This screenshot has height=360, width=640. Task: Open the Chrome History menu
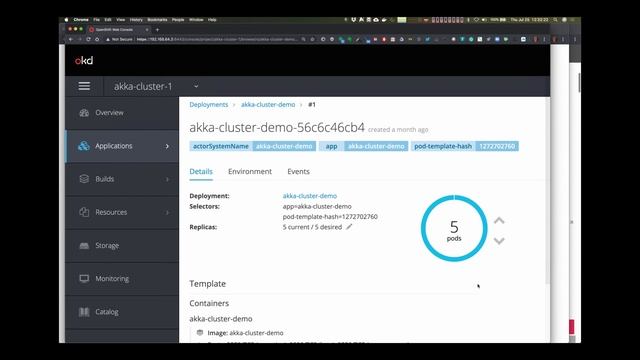pyautogui.click(x=136, y=20)
